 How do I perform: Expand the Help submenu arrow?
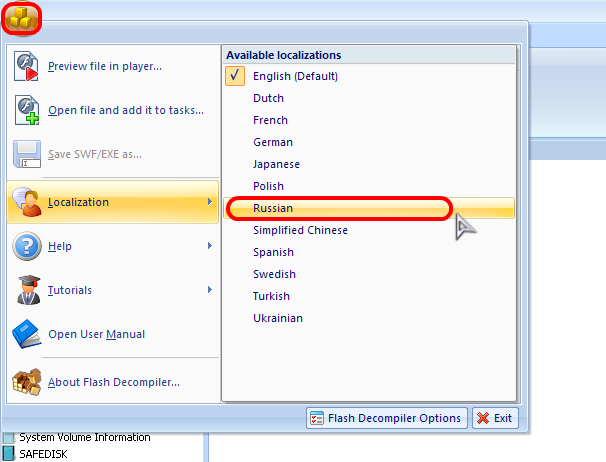click(x=209, y=246)
